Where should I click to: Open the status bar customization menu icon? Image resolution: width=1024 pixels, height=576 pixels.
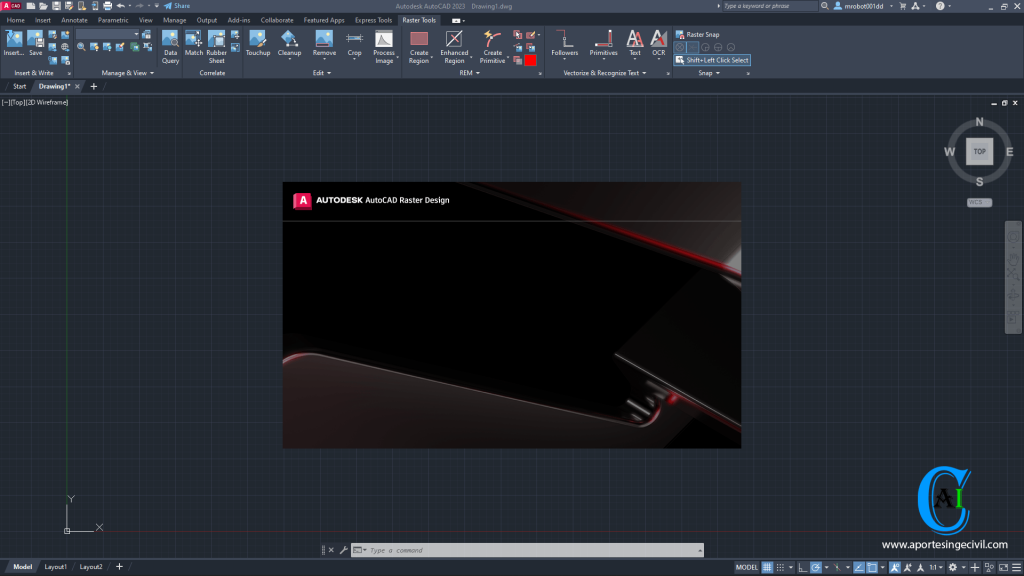pos(1016,568)
